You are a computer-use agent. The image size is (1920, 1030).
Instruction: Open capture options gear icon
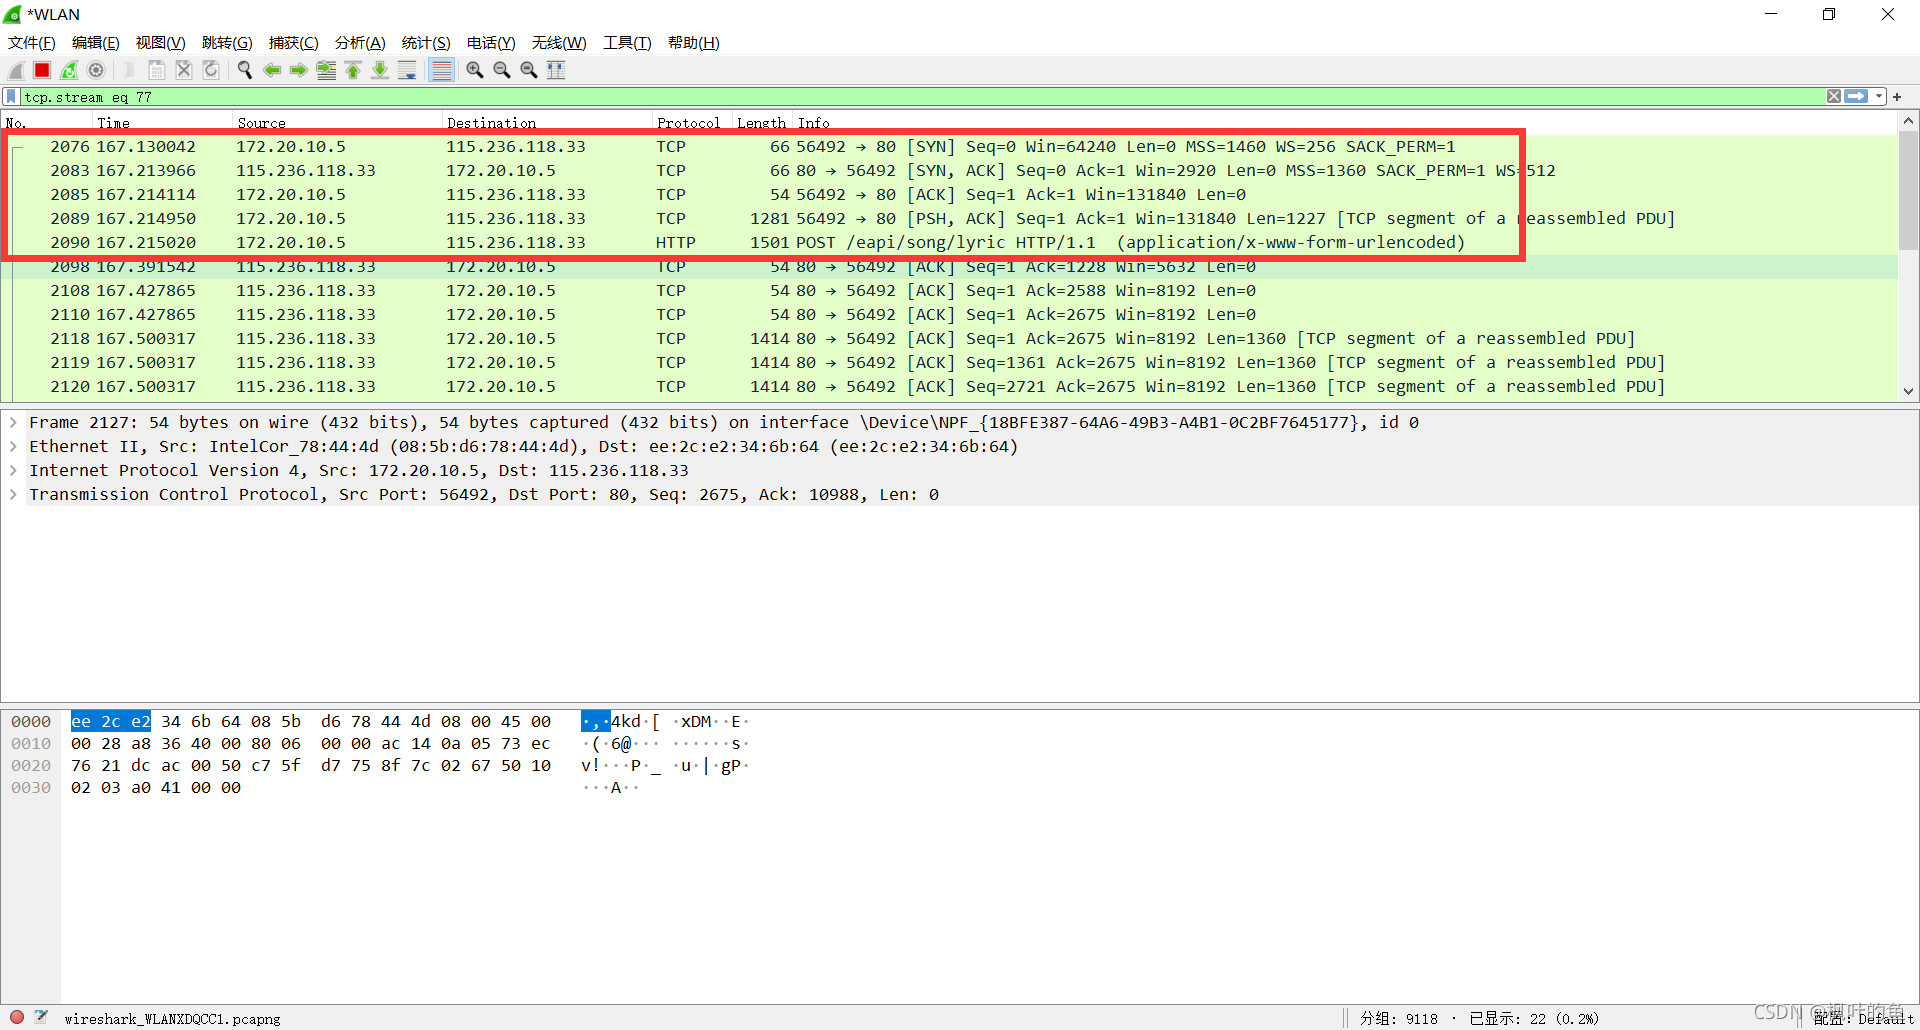click(96, 70)
